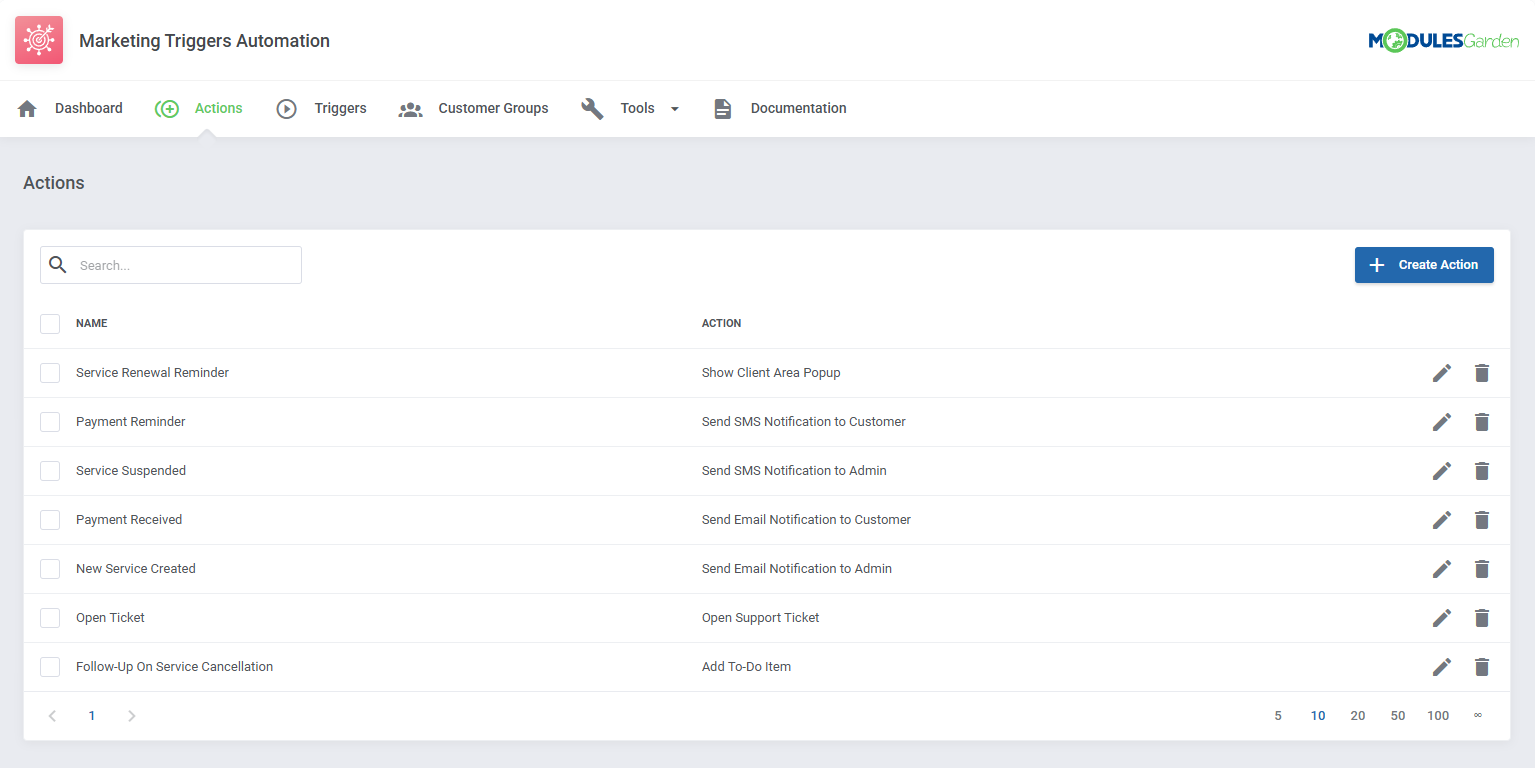Click the Marketing Triggers Automation logo icon
This screenshot has height=768, width=1535.
[x=38, y=40]
